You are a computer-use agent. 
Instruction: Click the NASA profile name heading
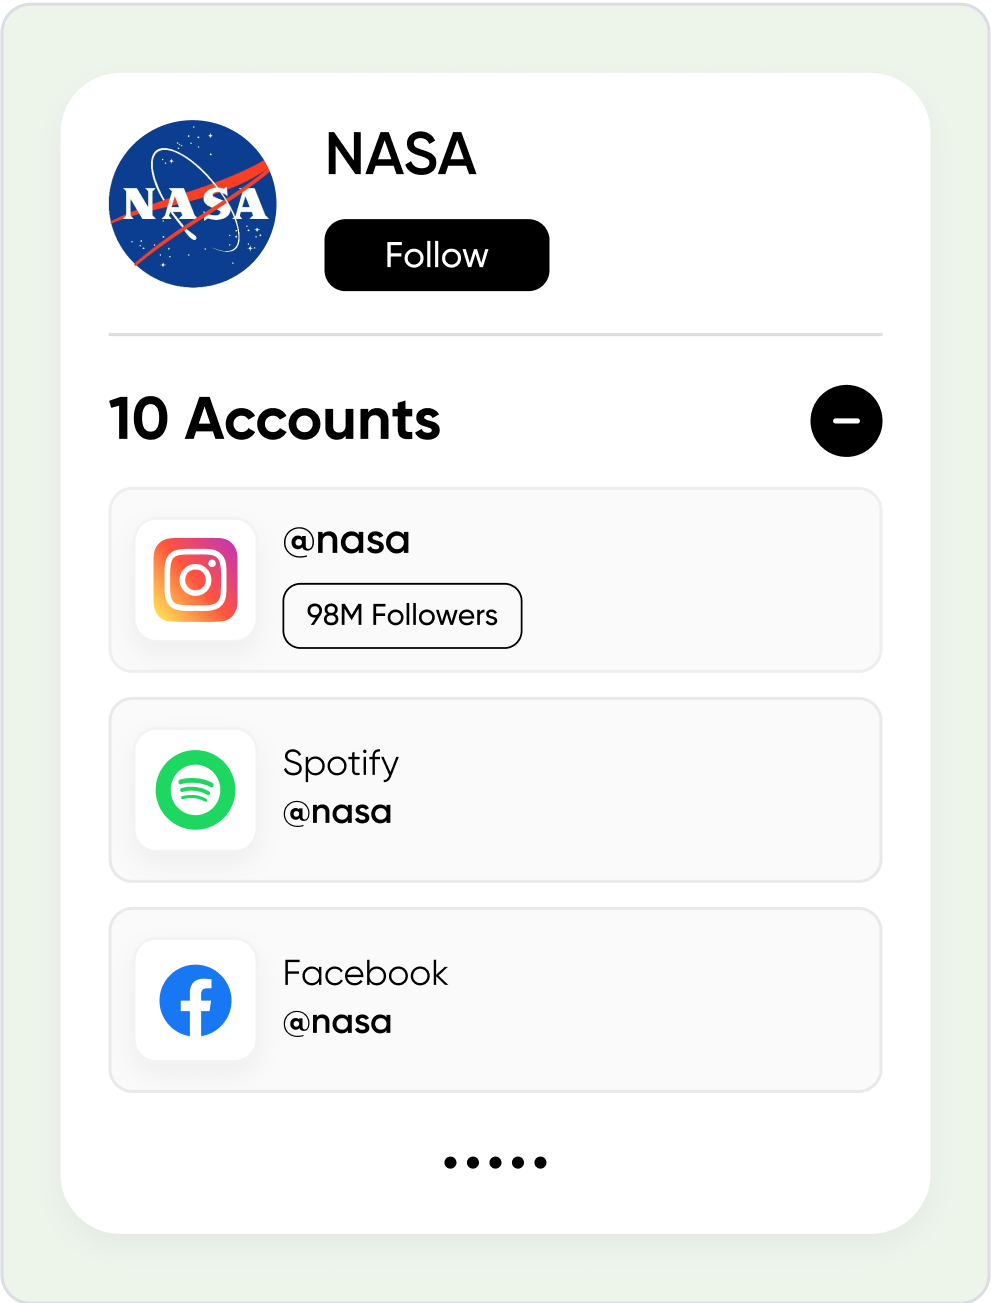pos(401,154)
